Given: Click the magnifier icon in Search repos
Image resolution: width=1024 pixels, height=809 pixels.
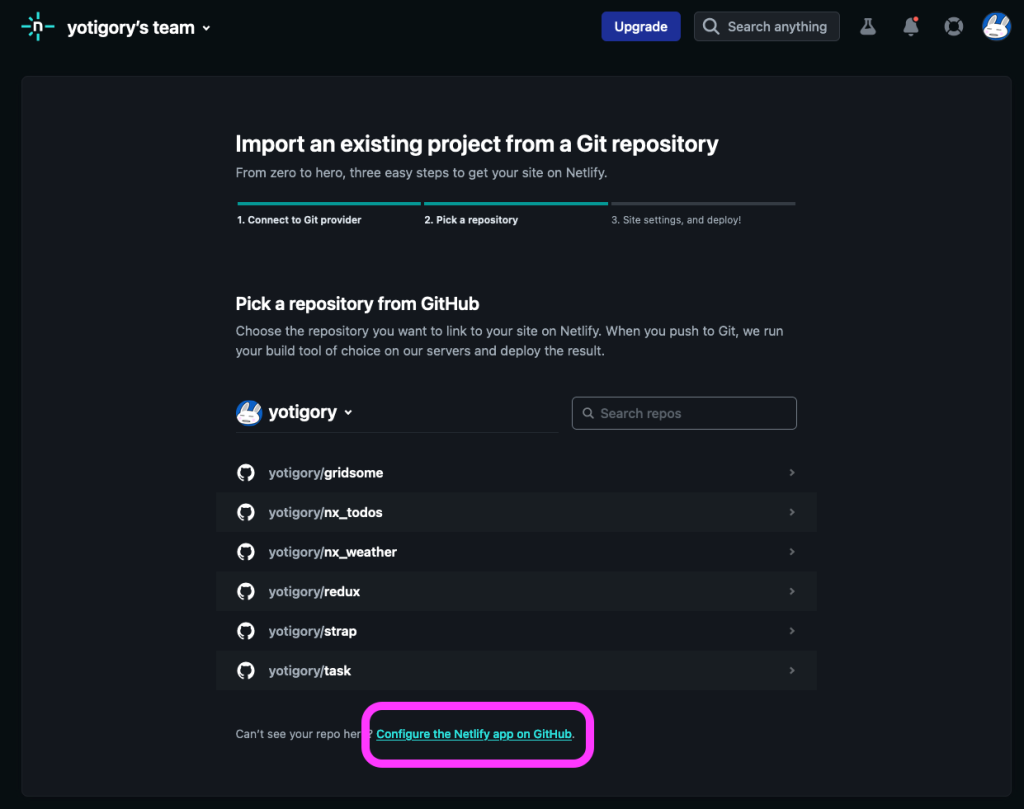Looking at the screenshot, I should 588,413.
